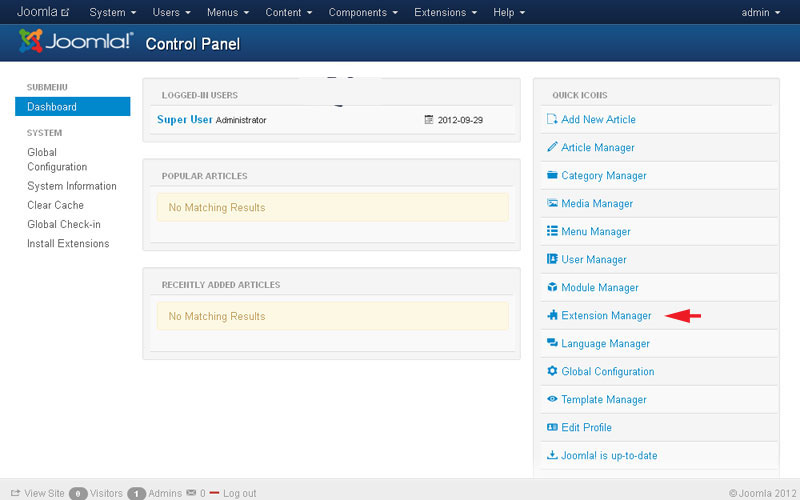Expand the Content dropdown
This screenshot has height=500, width=800.
tap(288, 12)
